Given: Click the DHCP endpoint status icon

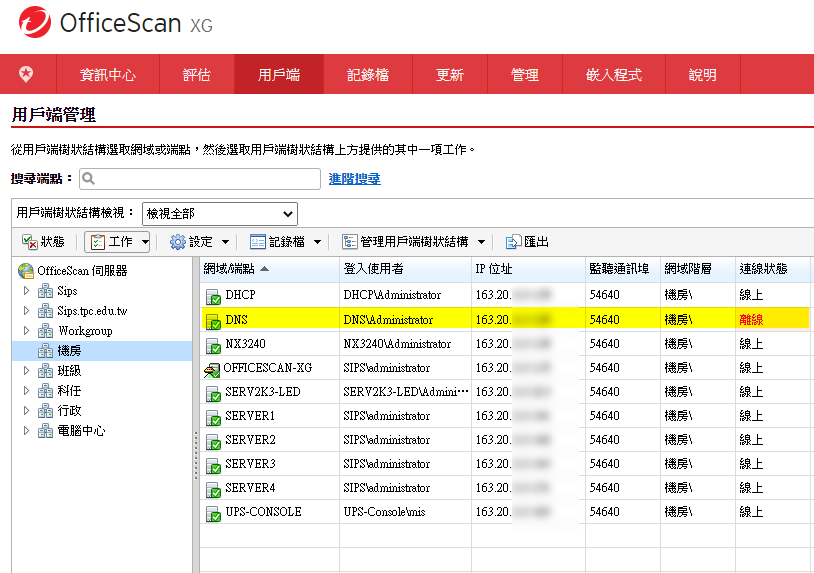Looking at the screenshot, I should (x=213, y=297).
